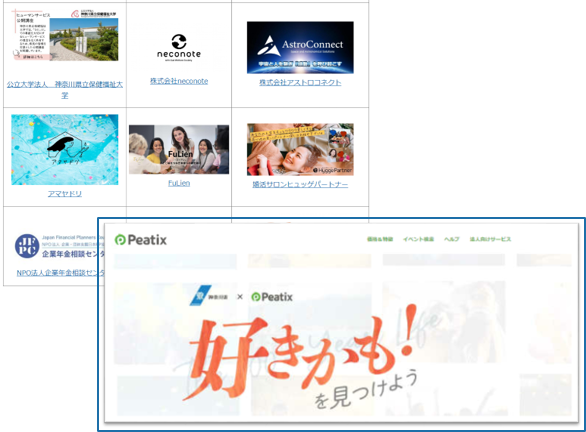Click the 好きかも! headline banner
Viewport: 586px width, 432px height.
coord(301,351)
